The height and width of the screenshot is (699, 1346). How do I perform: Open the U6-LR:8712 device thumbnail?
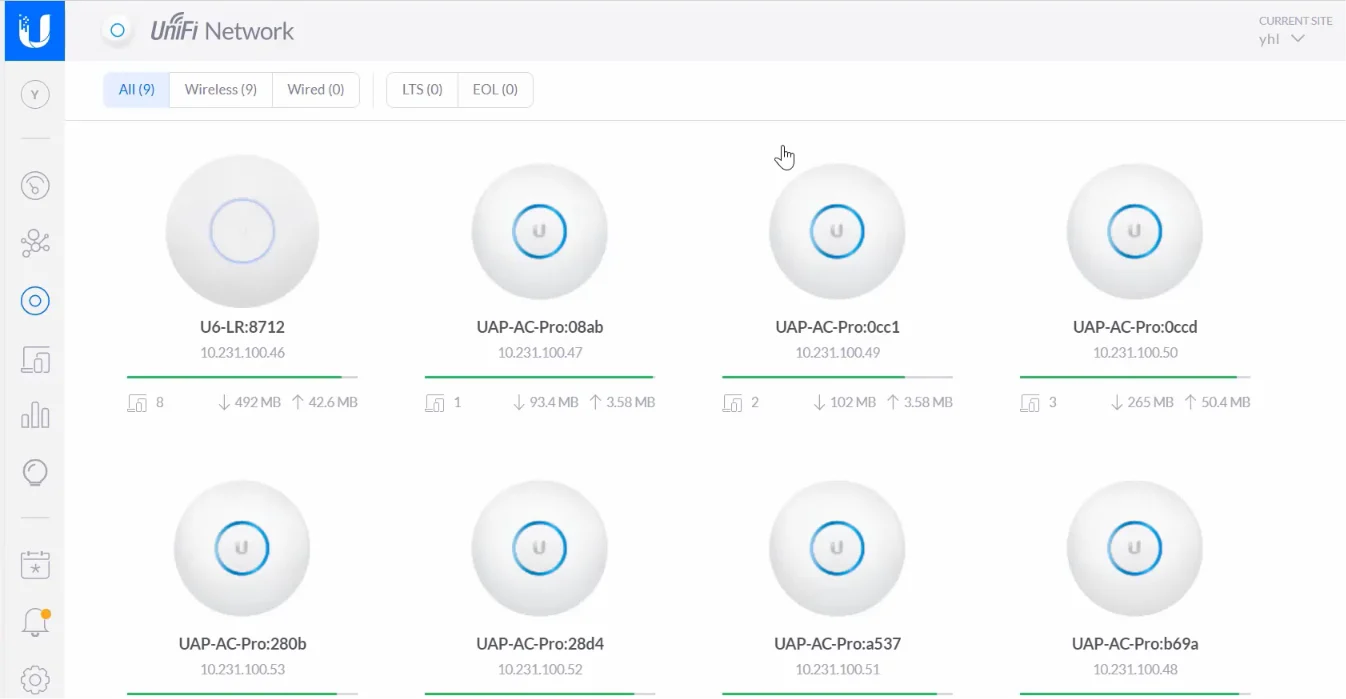point(242,231)
